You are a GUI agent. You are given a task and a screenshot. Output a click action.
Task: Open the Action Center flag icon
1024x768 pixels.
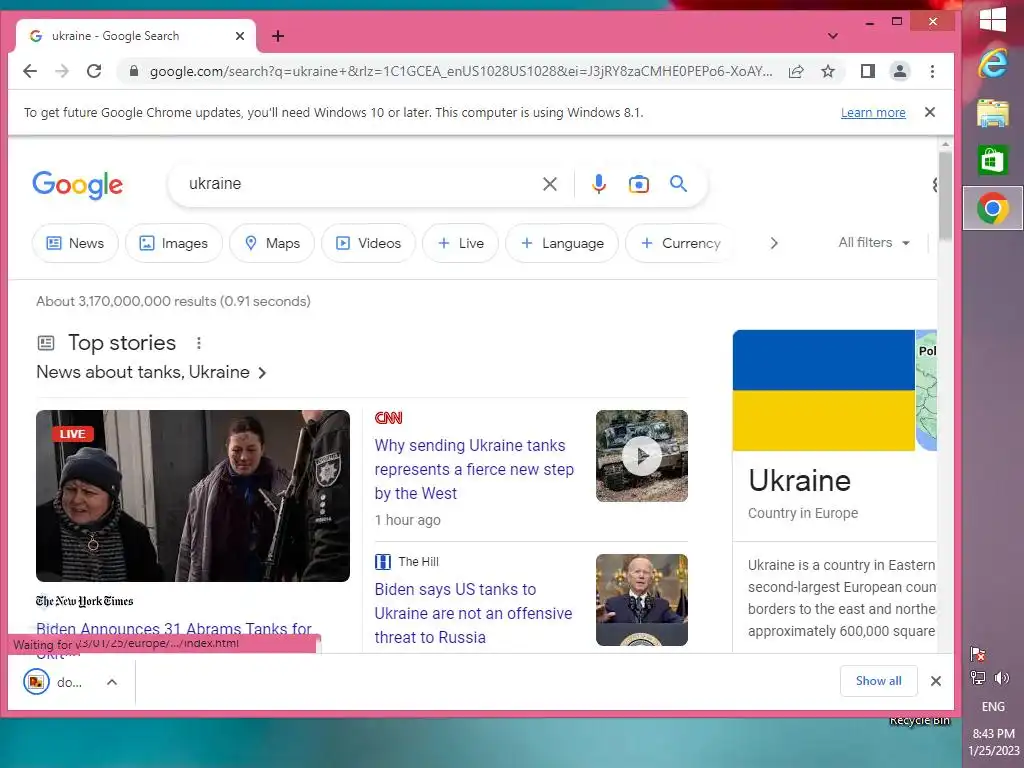pos(978,654)
